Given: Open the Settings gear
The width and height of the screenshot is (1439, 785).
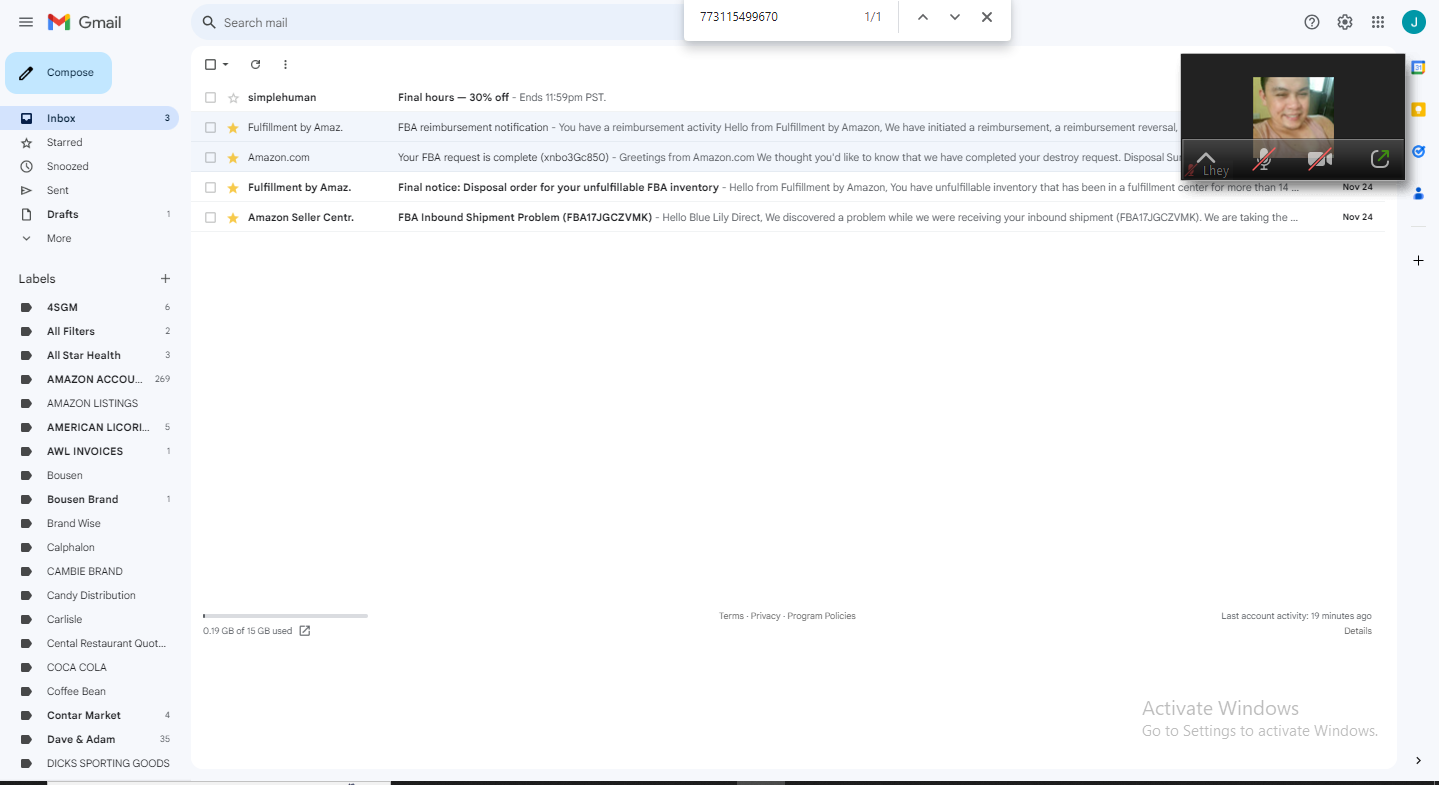Looking at the screenshot, I should [x=1345, y=22].
